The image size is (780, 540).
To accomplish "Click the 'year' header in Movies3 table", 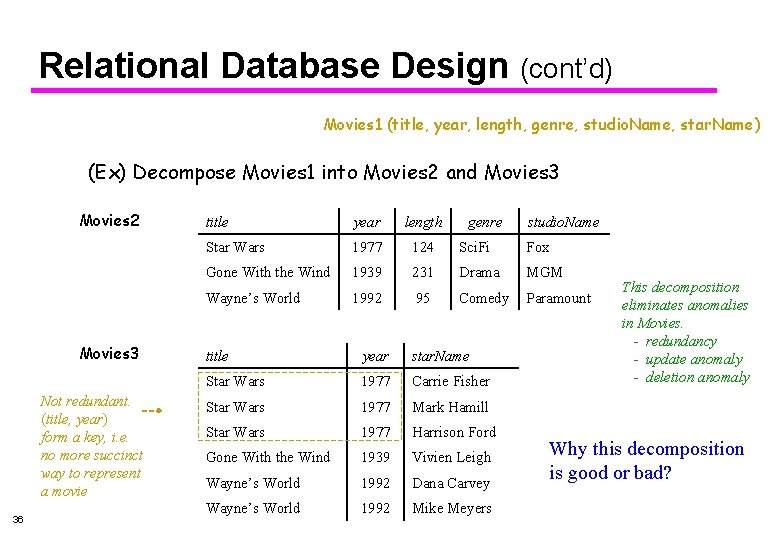I will coord(375,357).
